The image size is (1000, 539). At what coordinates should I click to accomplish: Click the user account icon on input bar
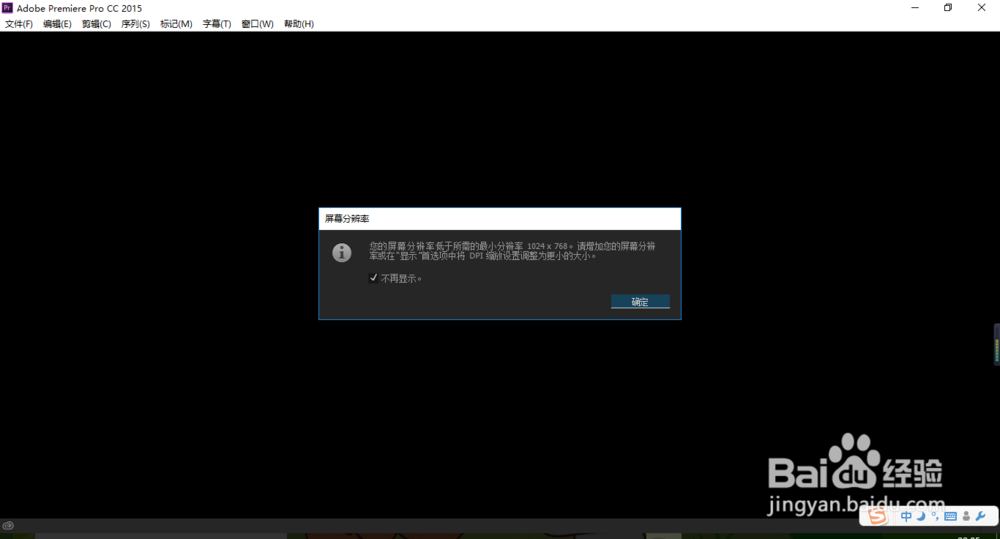pyautogui.click(x=966, y=517)
